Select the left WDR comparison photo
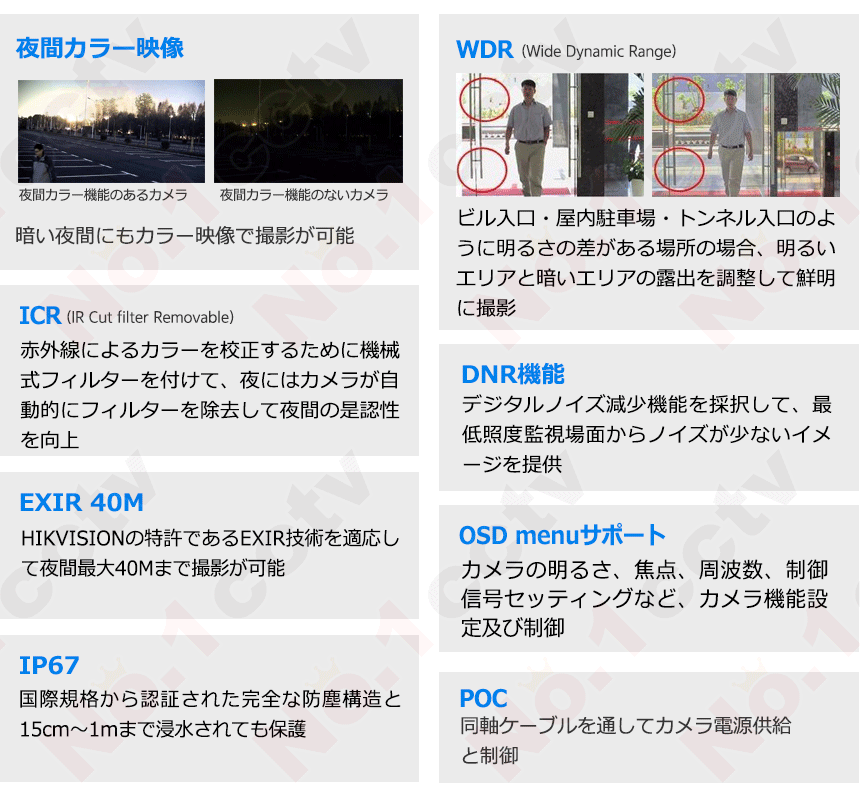 click(x=550, y=134)
